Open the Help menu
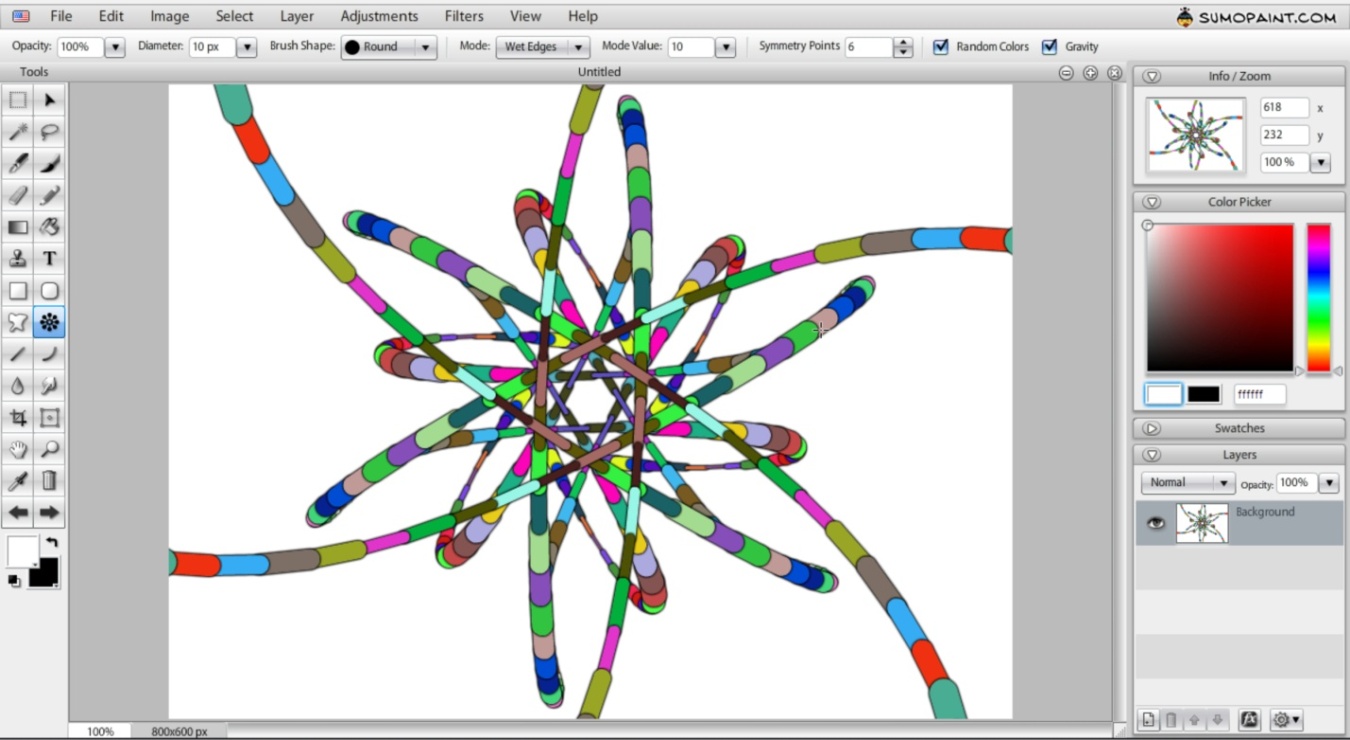 582,16
